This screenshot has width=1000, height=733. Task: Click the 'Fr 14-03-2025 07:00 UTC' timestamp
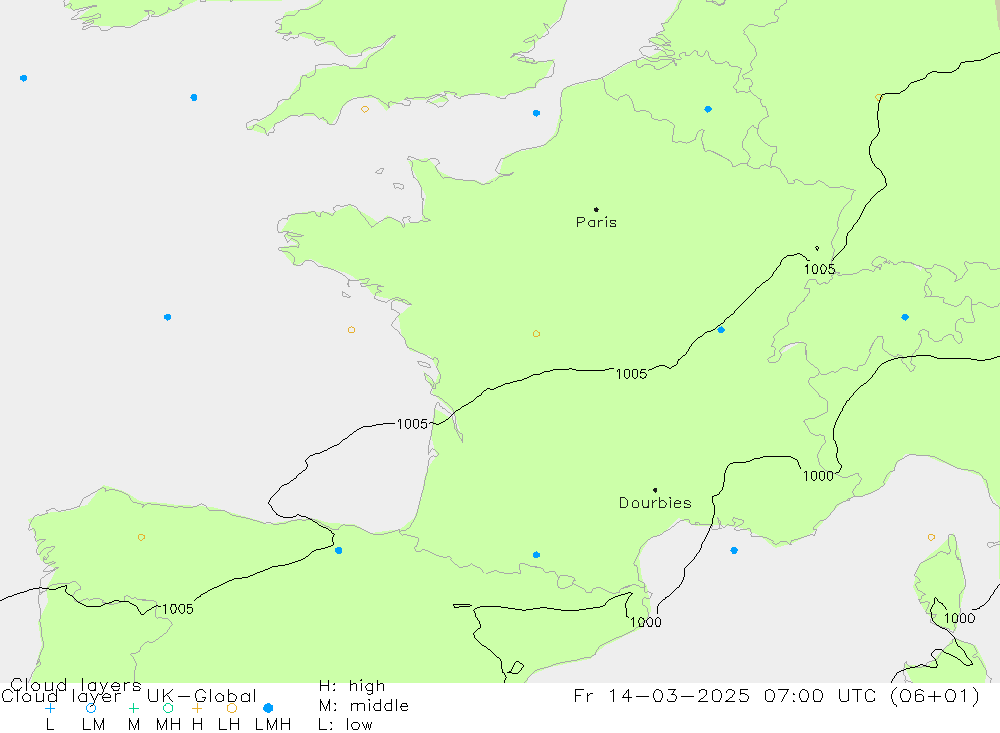point(727,695)
